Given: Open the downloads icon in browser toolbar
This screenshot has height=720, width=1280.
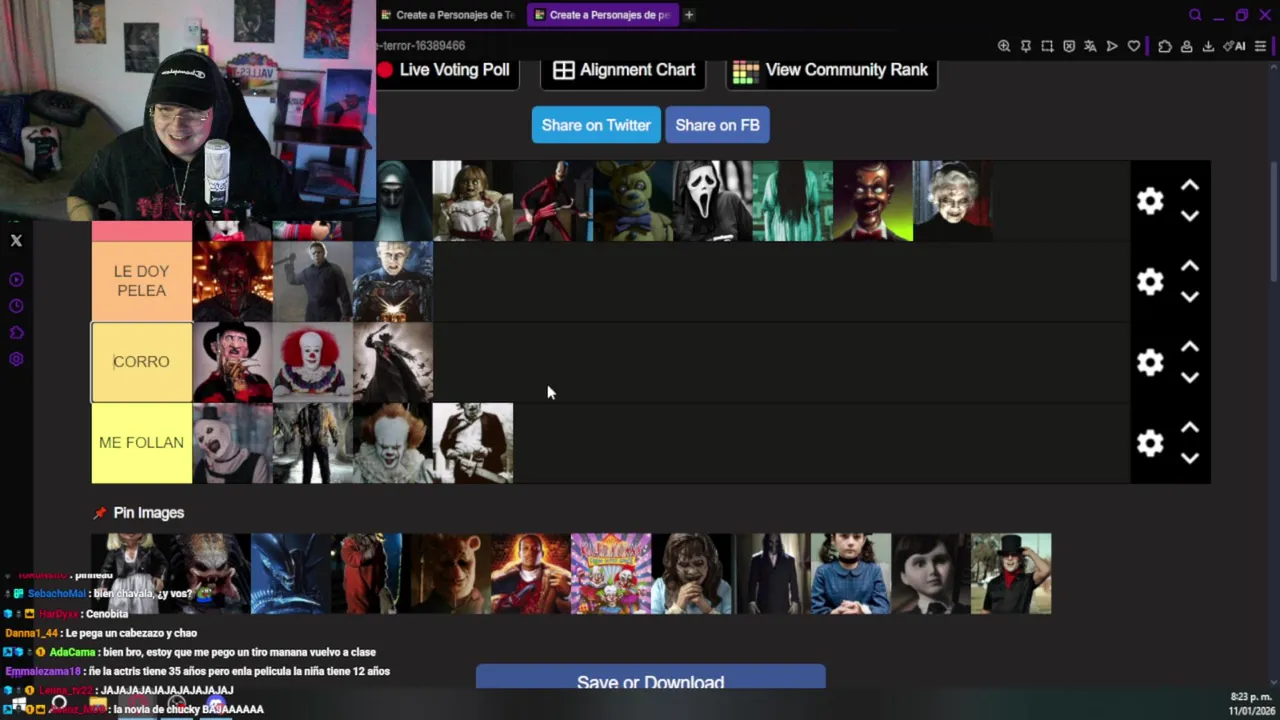Looking at the screenshot, I should coord(1208,46).
